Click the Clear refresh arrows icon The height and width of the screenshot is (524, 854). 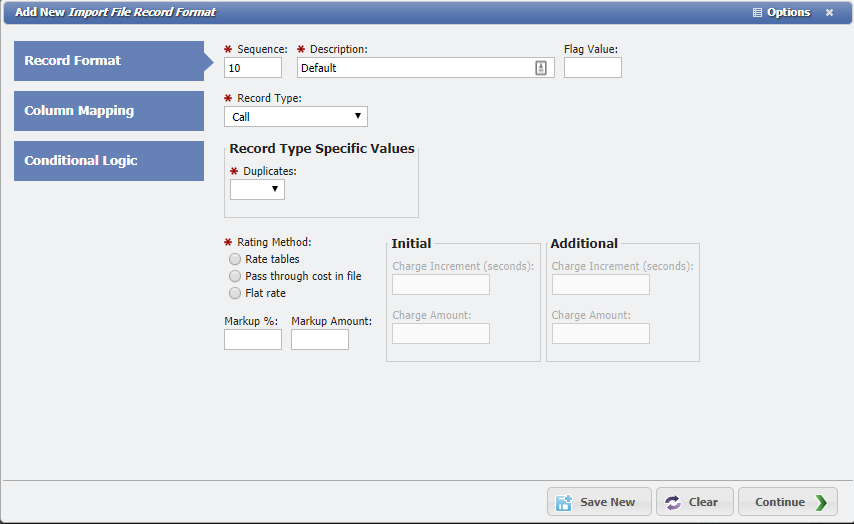[673, 502]
